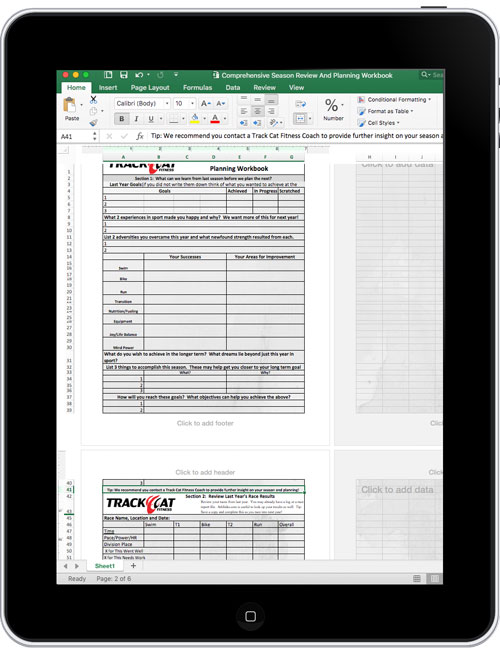
Task: Click the fx insert function icon
Action: [x=140, y=136]
